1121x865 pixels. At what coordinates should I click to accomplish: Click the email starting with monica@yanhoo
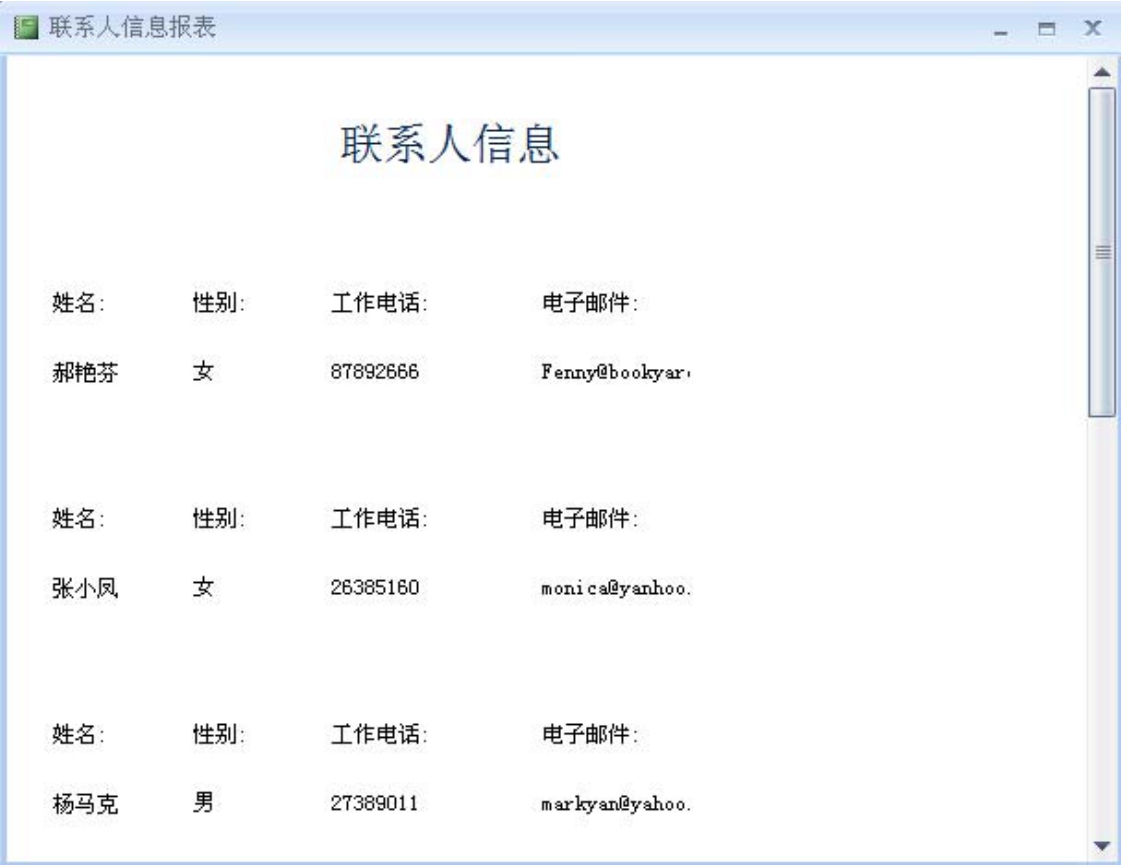[616, 588]
